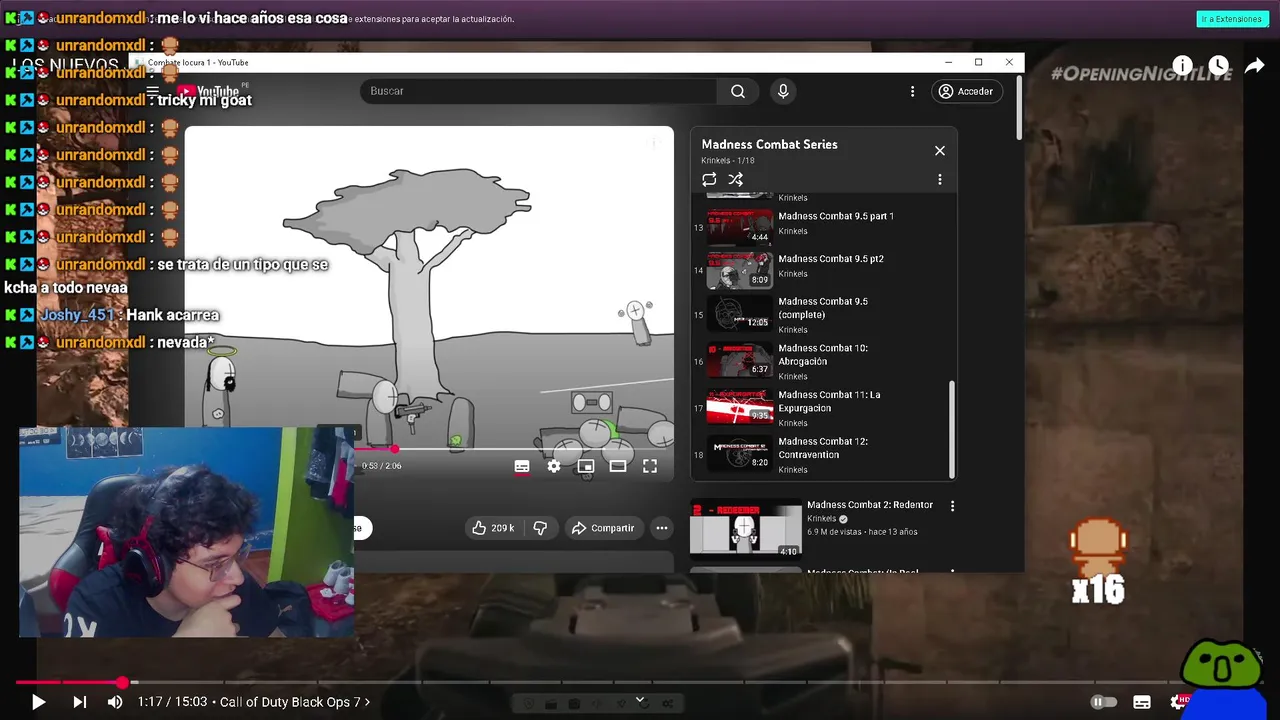
Task: Click the watch later clock icon
Action: [x=1218, y=66]
